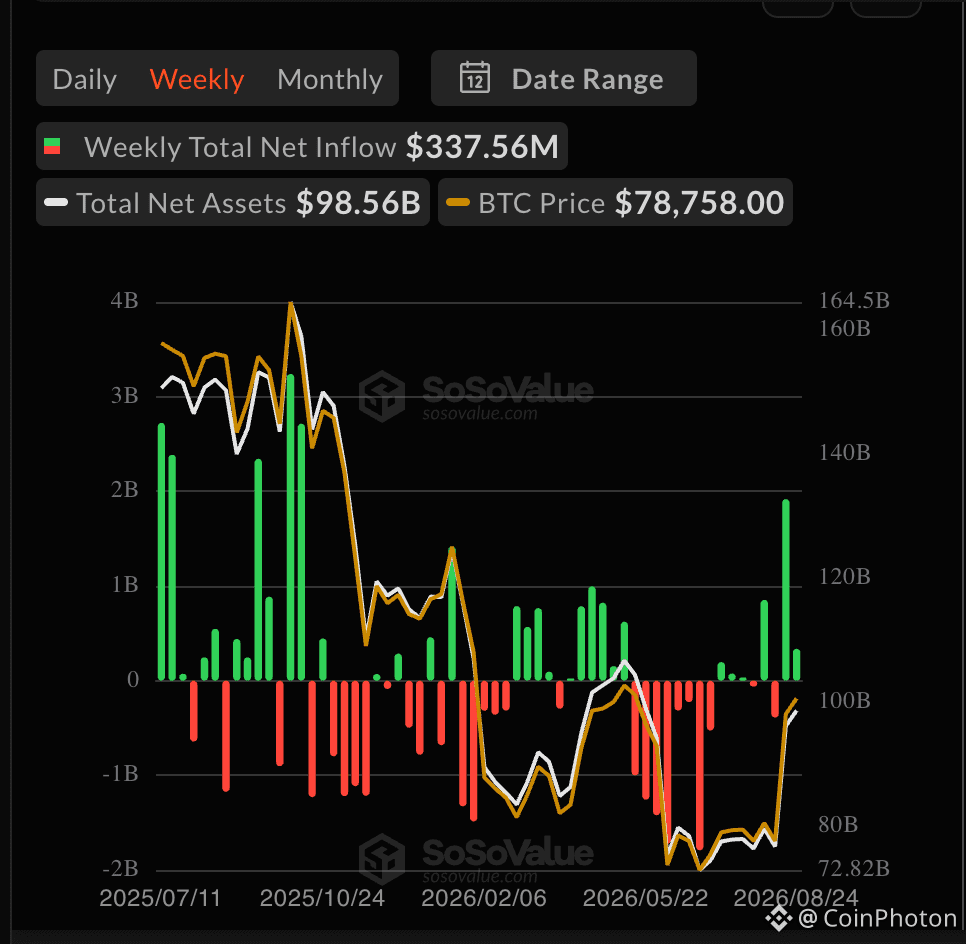The image size is (966, 944).
Task: Click the -2B left axis label
Action: pos(120,868)
